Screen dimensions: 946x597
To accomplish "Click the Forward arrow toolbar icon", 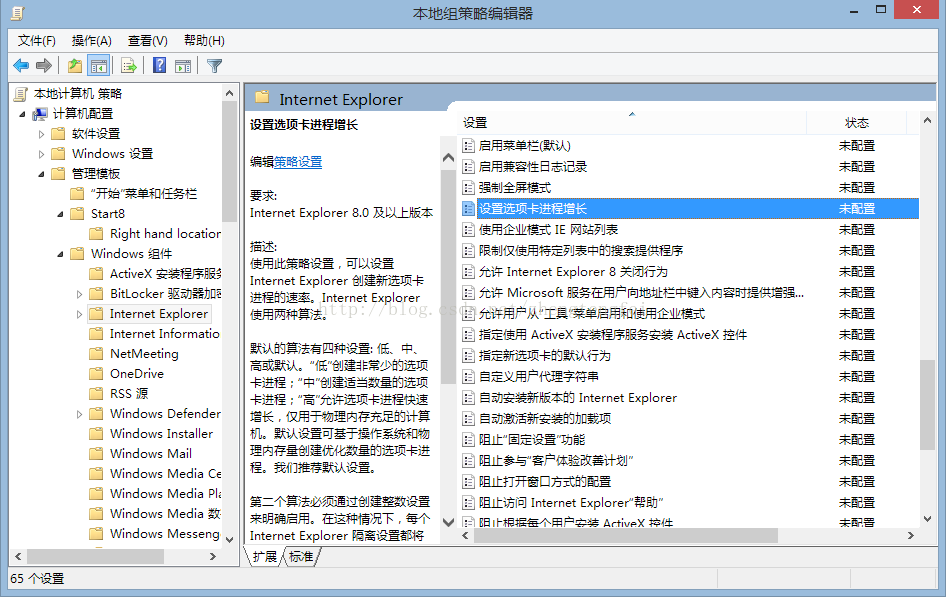I will tap(43, 65).
